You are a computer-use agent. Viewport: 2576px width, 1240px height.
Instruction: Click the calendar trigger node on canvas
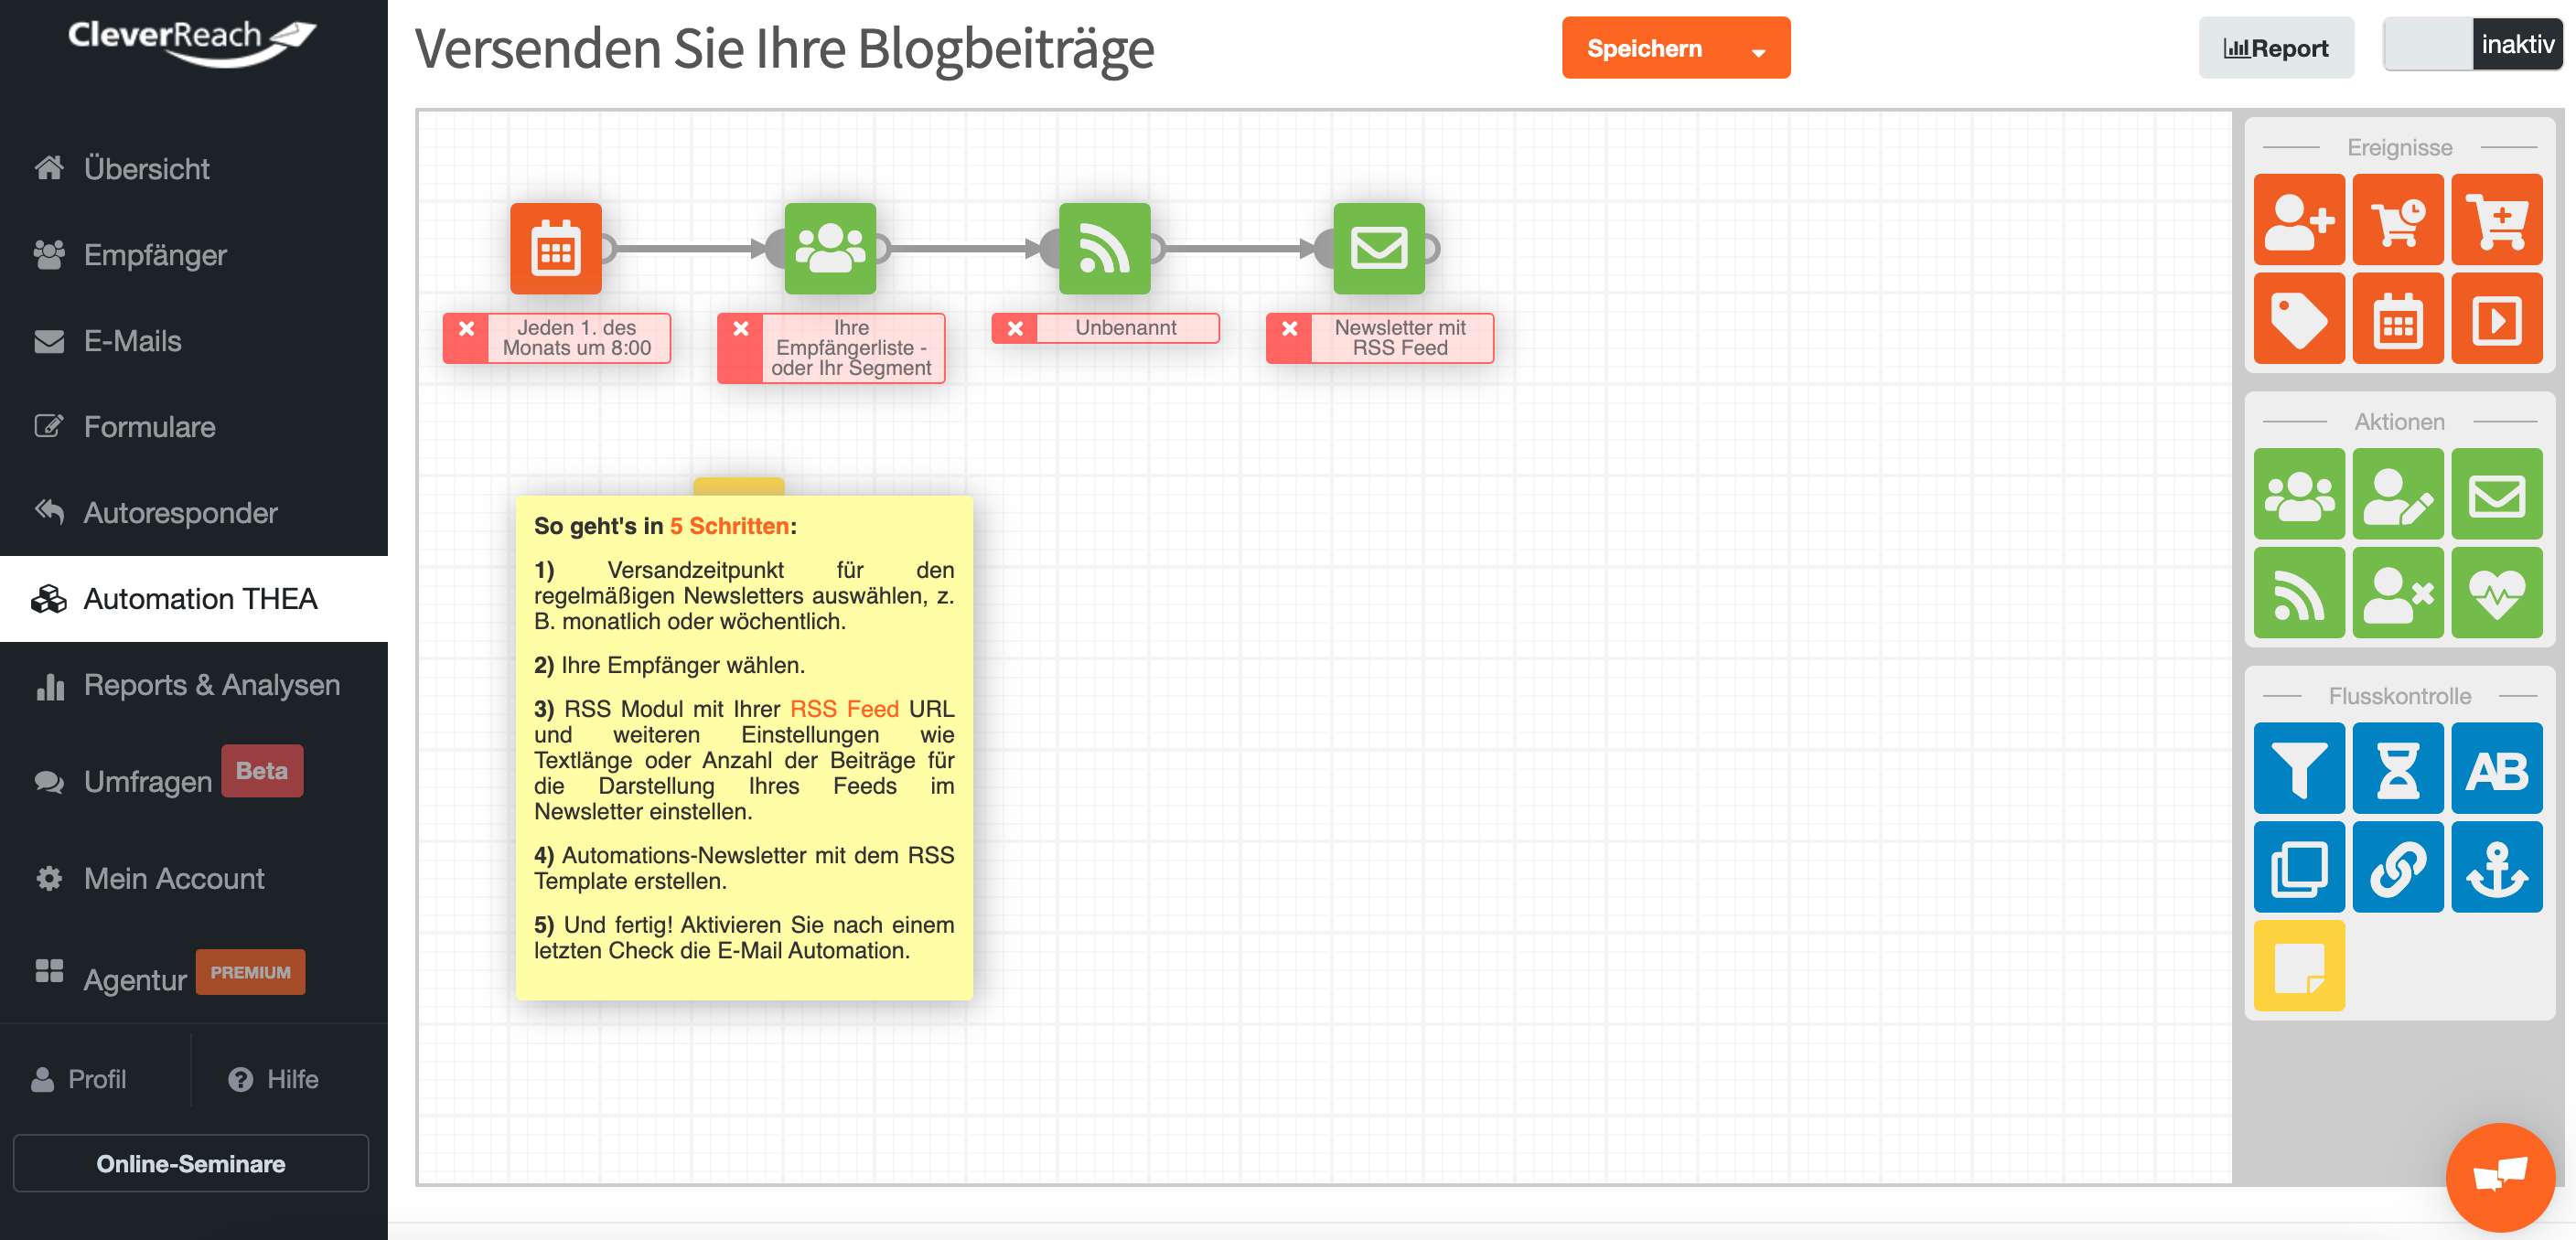point(555,248)
